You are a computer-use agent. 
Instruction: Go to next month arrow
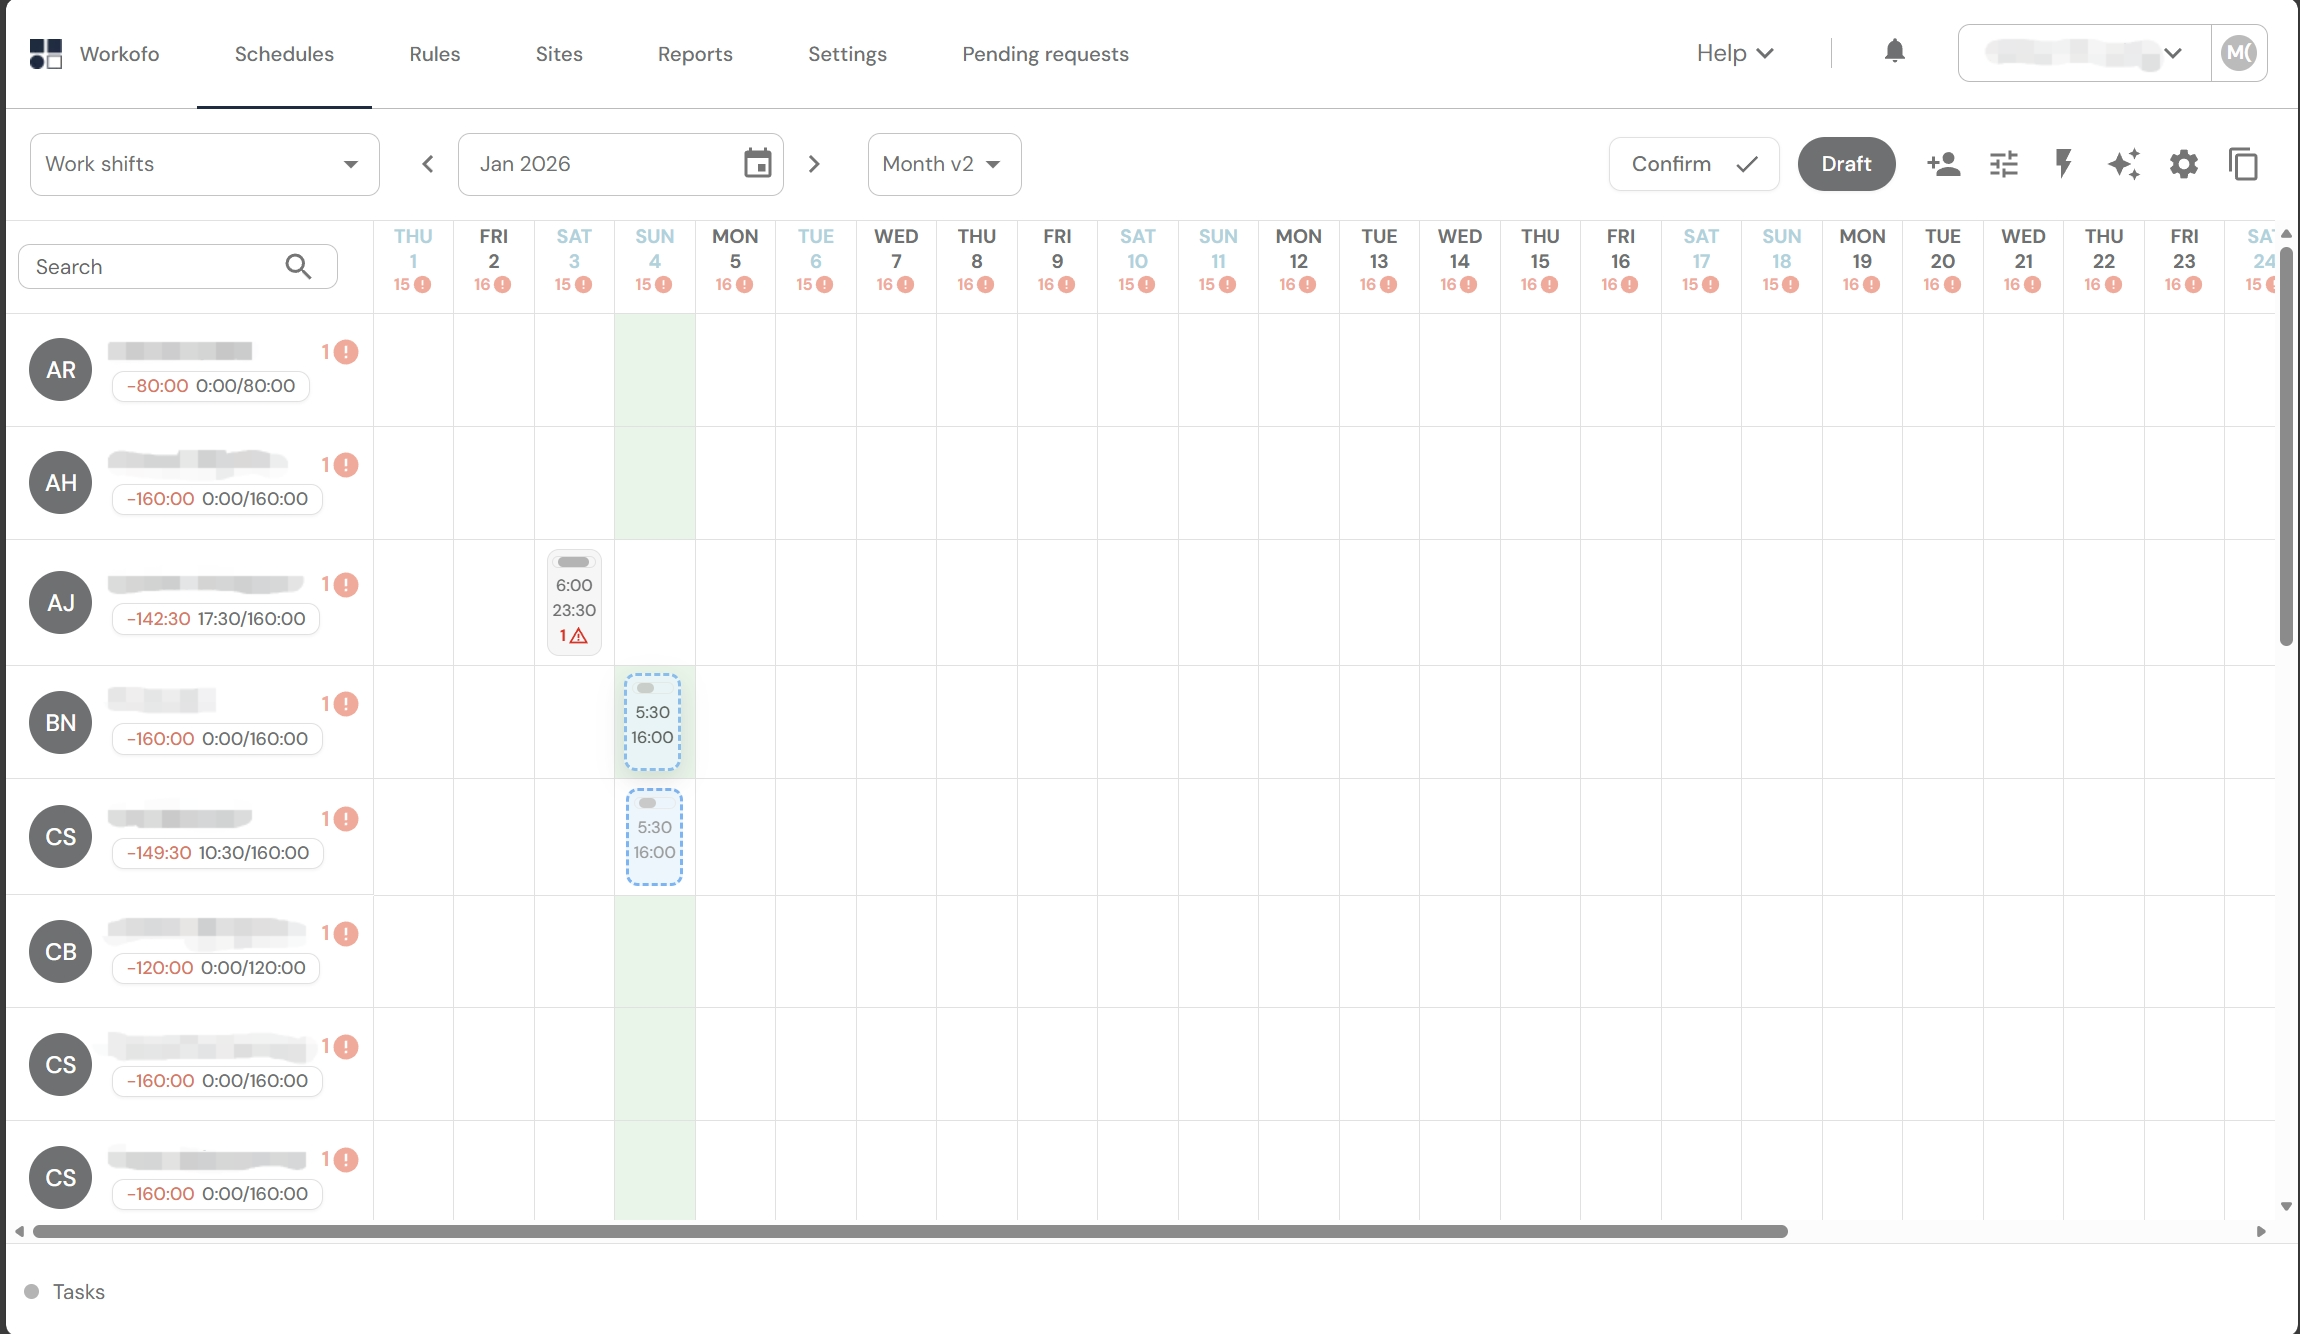pyautogui.click(x=814, y=164)
